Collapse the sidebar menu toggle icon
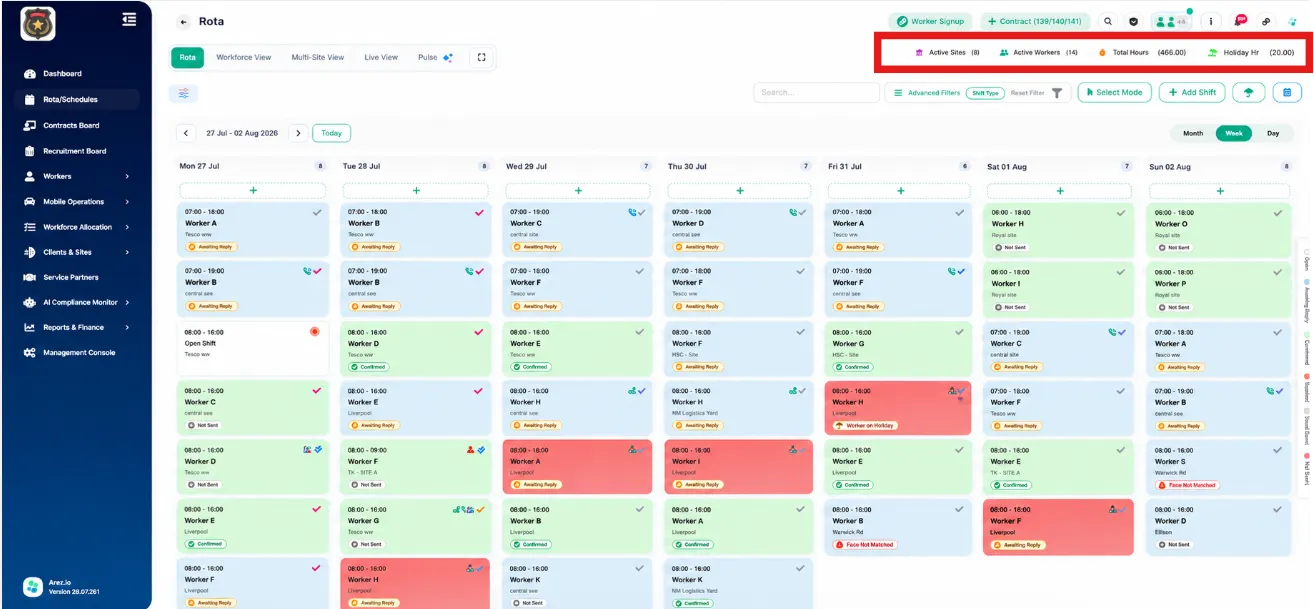This screenshot has height=609, width=1314. [129, 18]
